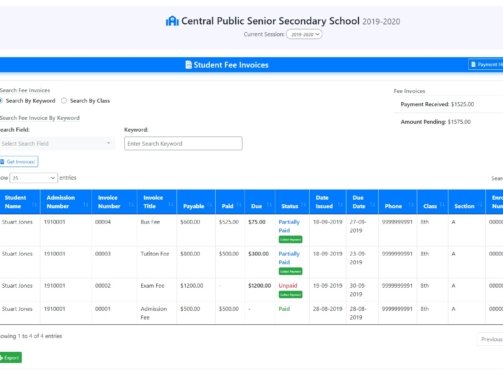
Task: Open the Select Search Field dropdown
Action: (x=56, y=143)
